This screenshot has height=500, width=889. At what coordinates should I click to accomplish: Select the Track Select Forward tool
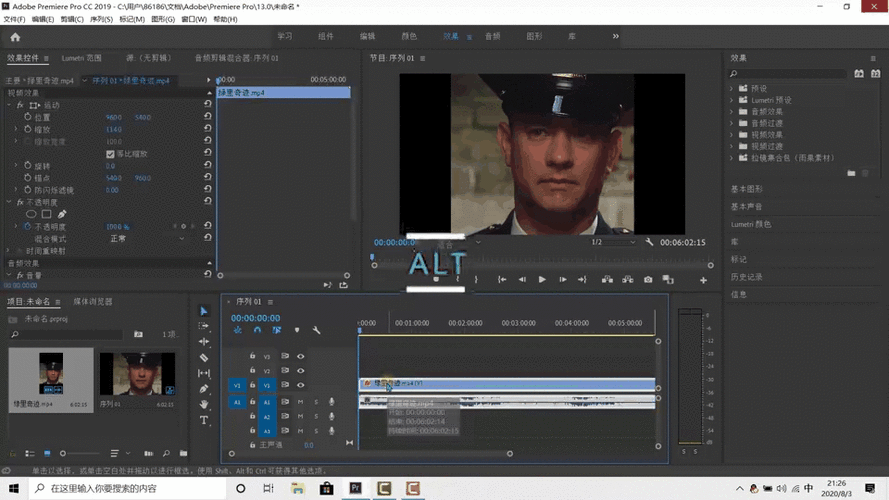[x=204, y=326]
